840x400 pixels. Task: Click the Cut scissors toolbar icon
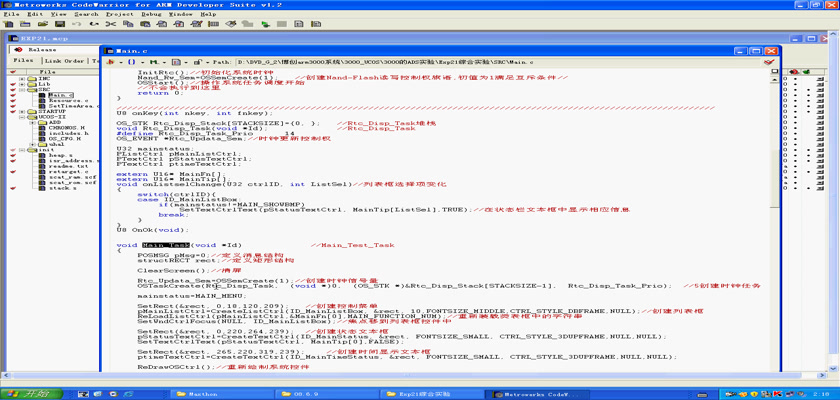(x=111, y=24)
